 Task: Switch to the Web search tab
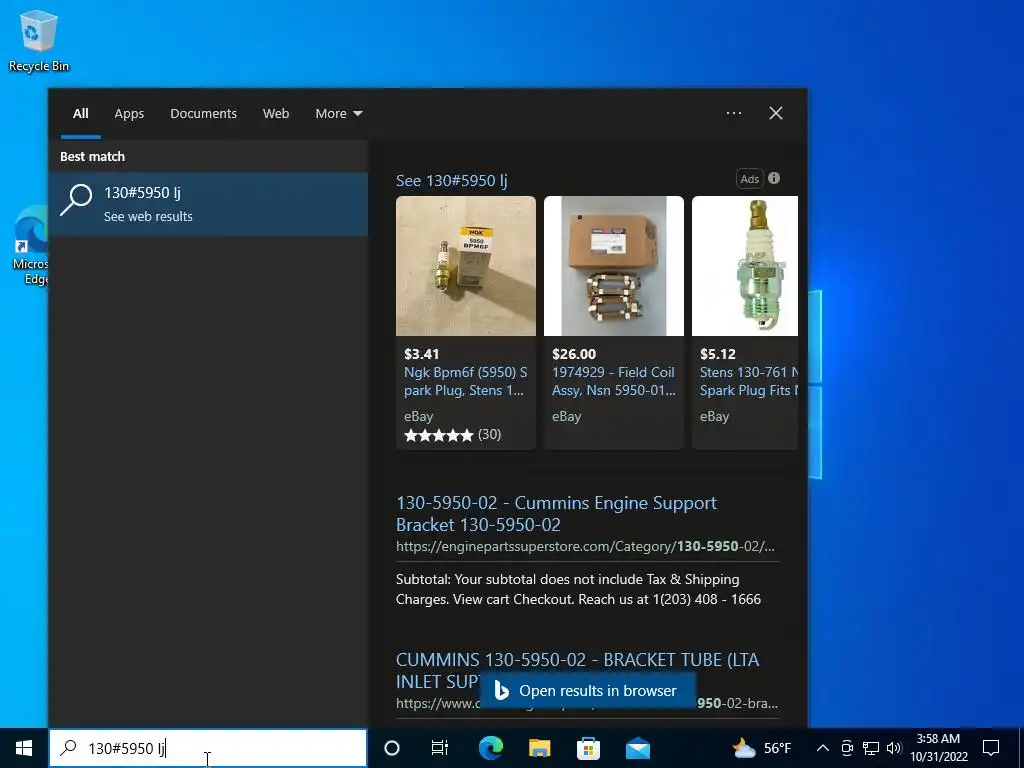276,113
